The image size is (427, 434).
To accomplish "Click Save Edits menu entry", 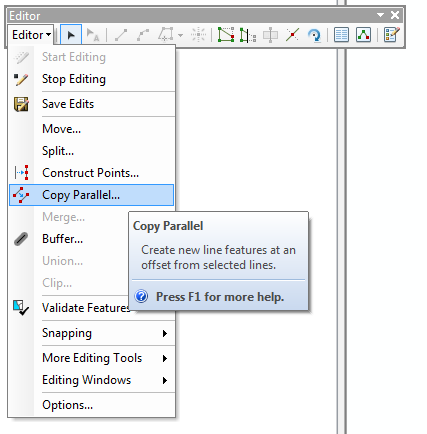I will coord(92,104).
